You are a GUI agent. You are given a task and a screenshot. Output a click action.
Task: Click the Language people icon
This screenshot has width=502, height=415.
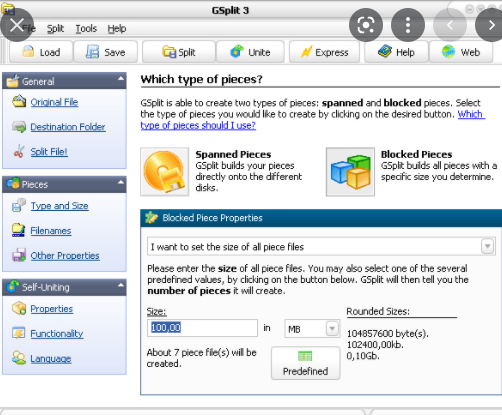click(x=19, y=358)
